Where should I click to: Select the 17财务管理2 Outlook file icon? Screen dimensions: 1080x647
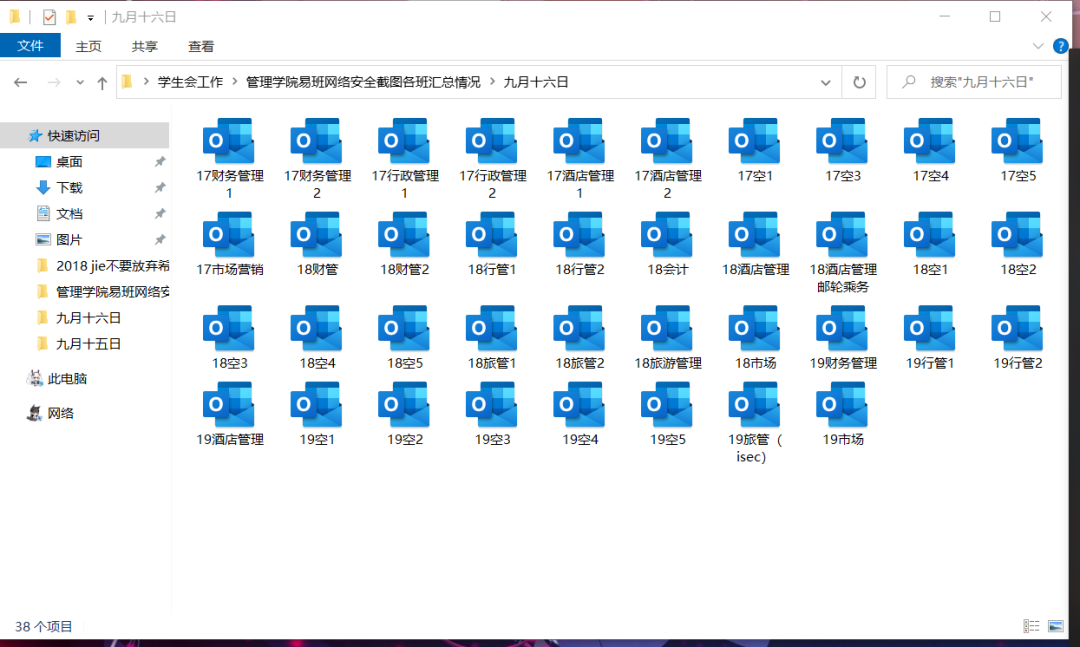317,141
